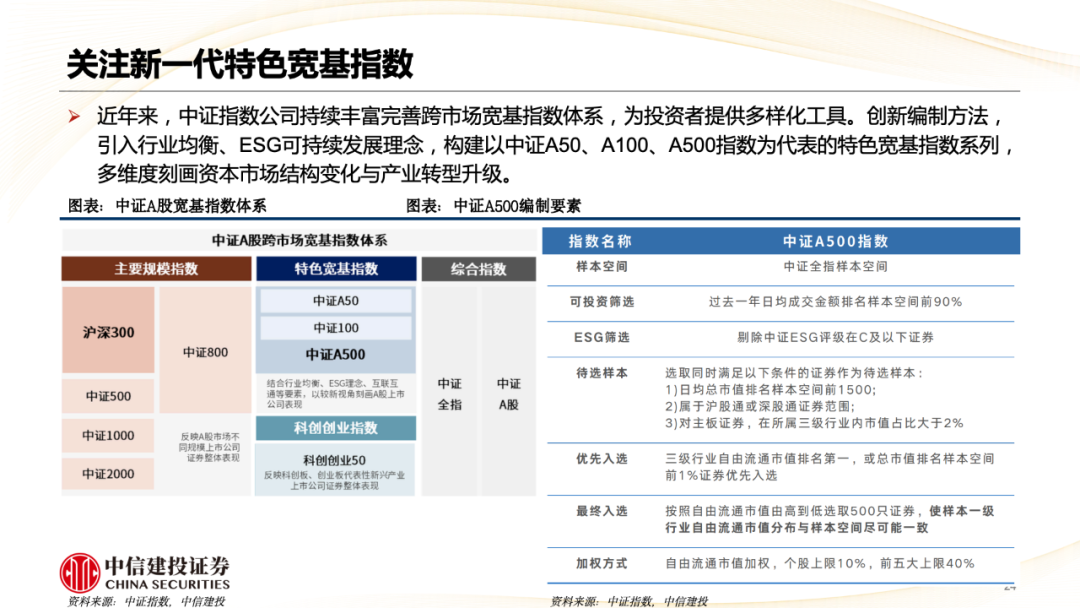This screenshot has height=608, width=1080.
Task: Click 资料来源 note under the right table
Action: point(629,601)
